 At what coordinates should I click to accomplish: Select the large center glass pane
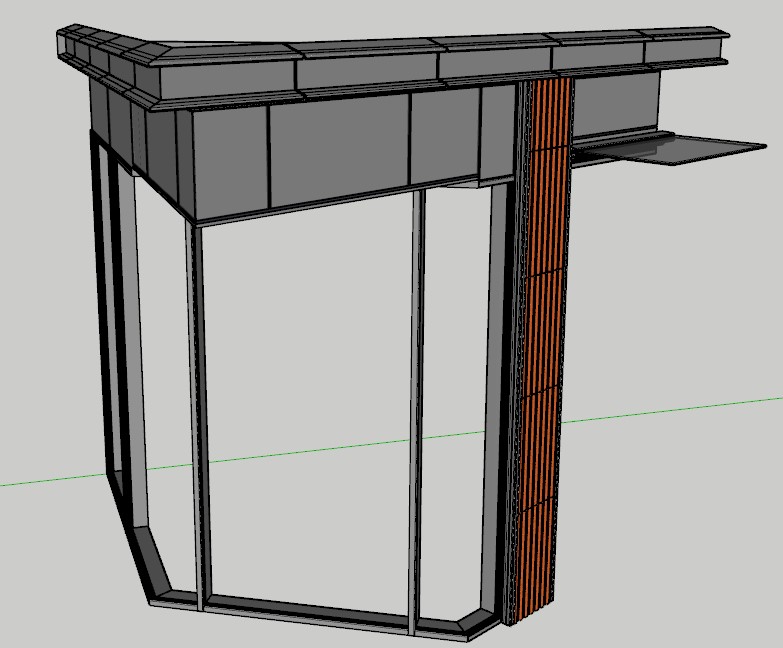coord(305,400)
